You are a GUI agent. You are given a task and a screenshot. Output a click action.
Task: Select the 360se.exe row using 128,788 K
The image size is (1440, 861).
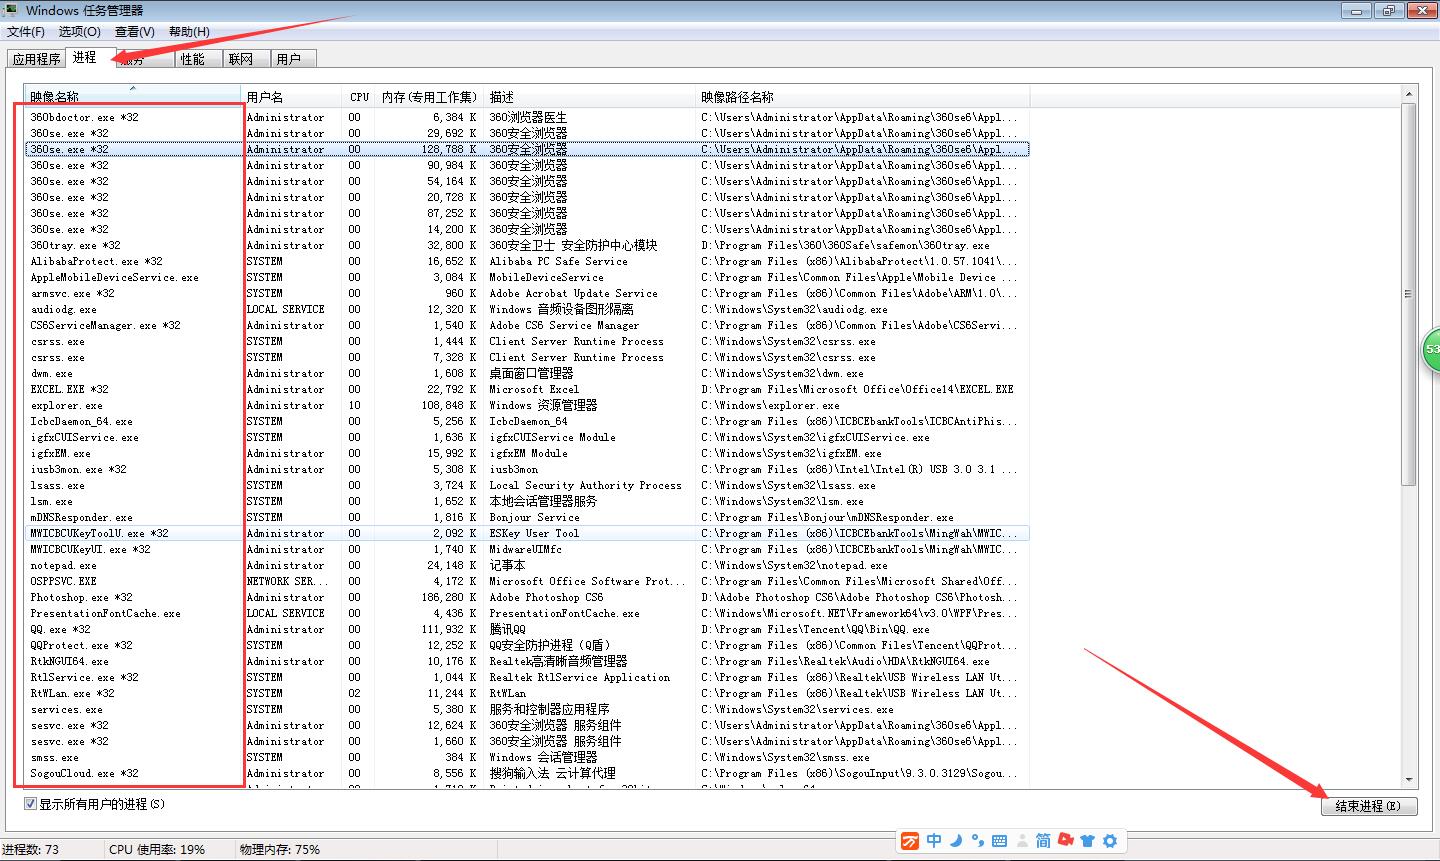point(527,149)
